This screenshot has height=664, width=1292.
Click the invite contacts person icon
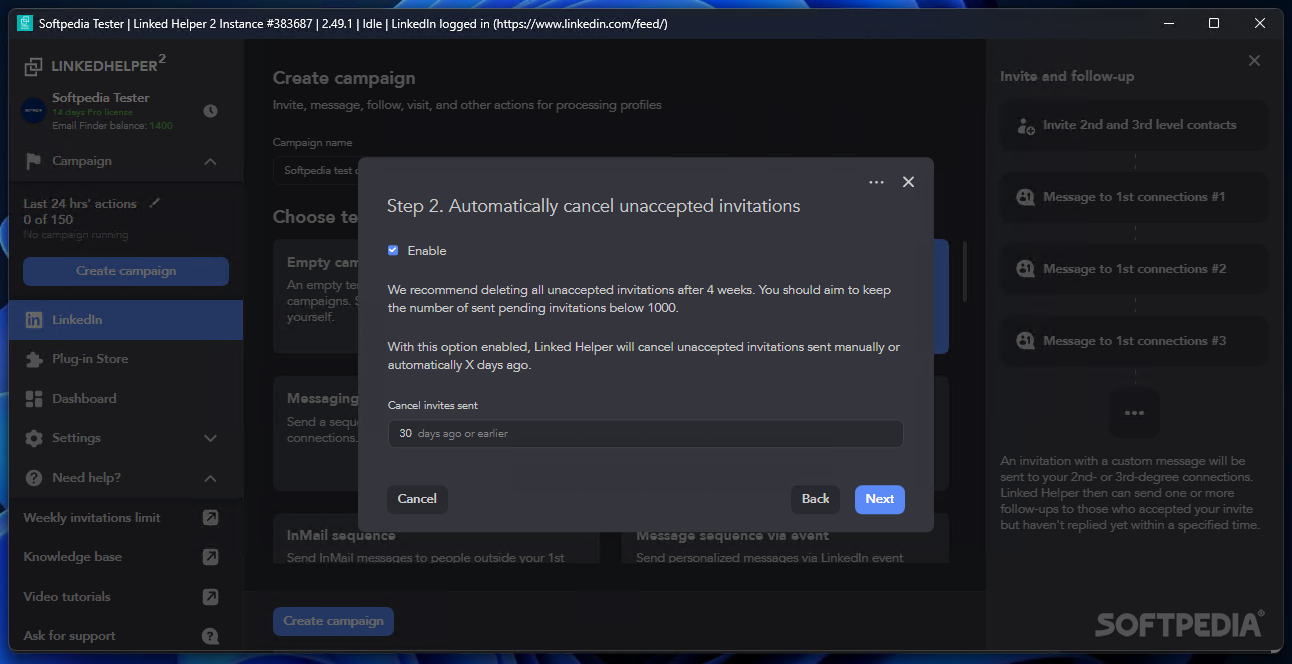pos(1026,126)
